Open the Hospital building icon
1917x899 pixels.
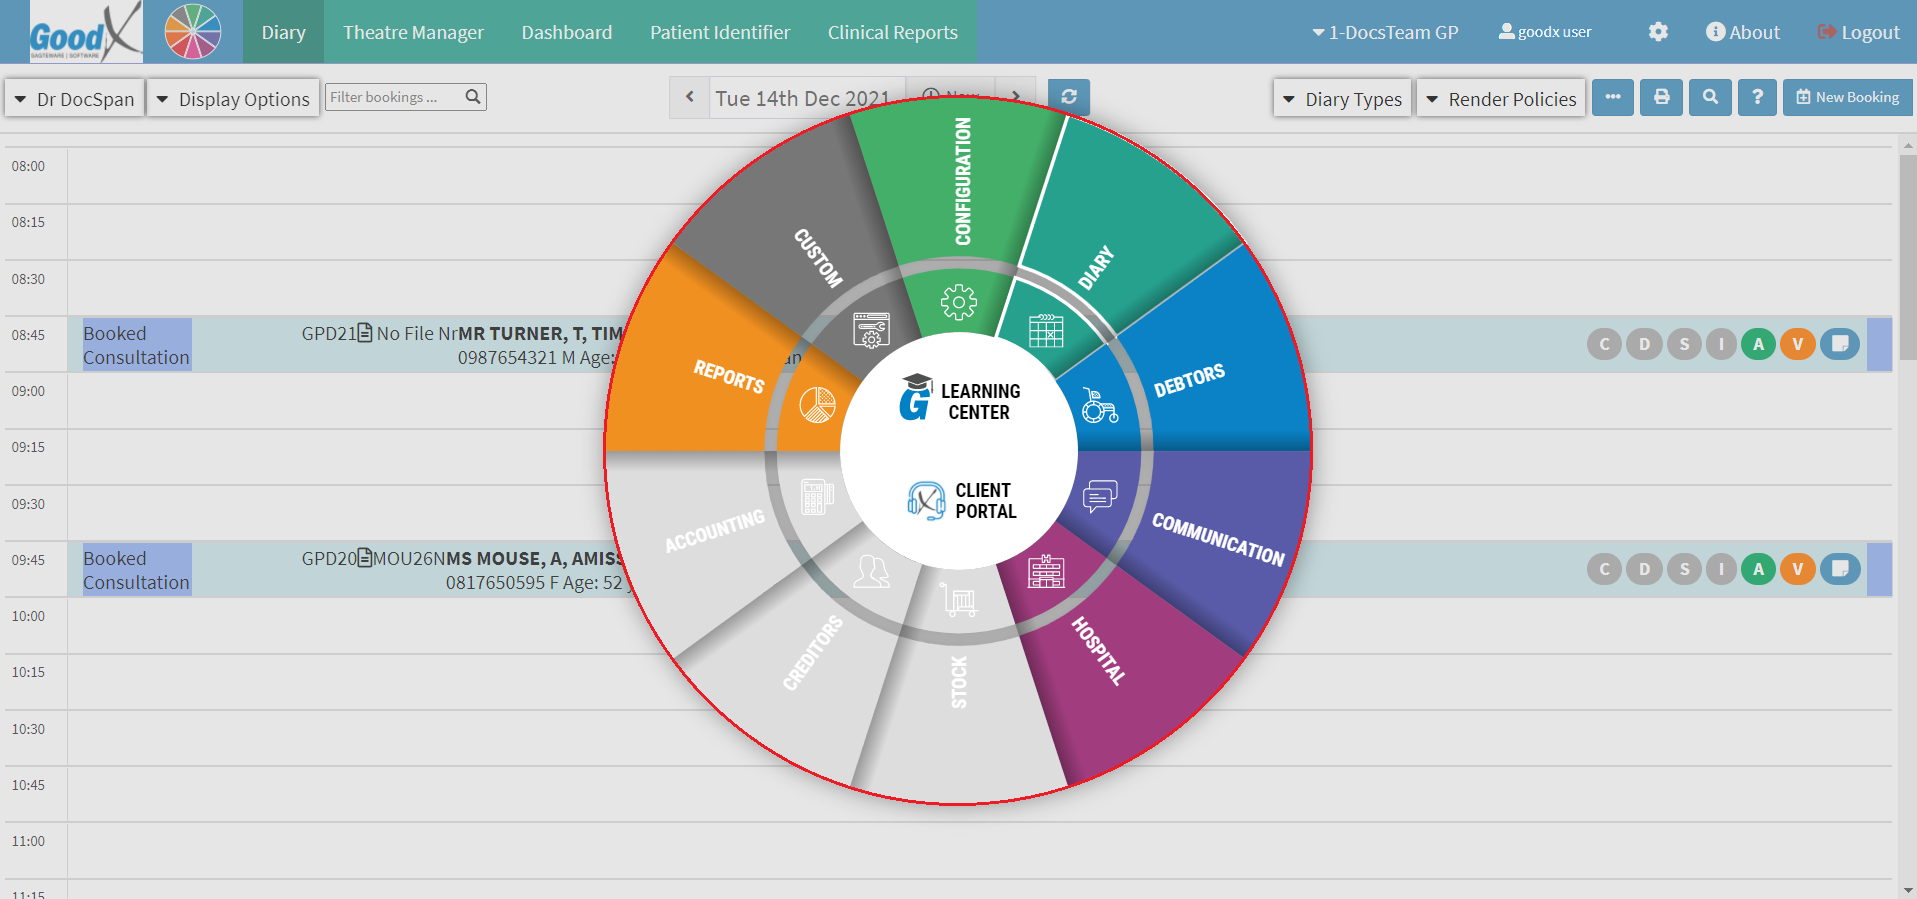[x=1046, y=571]
